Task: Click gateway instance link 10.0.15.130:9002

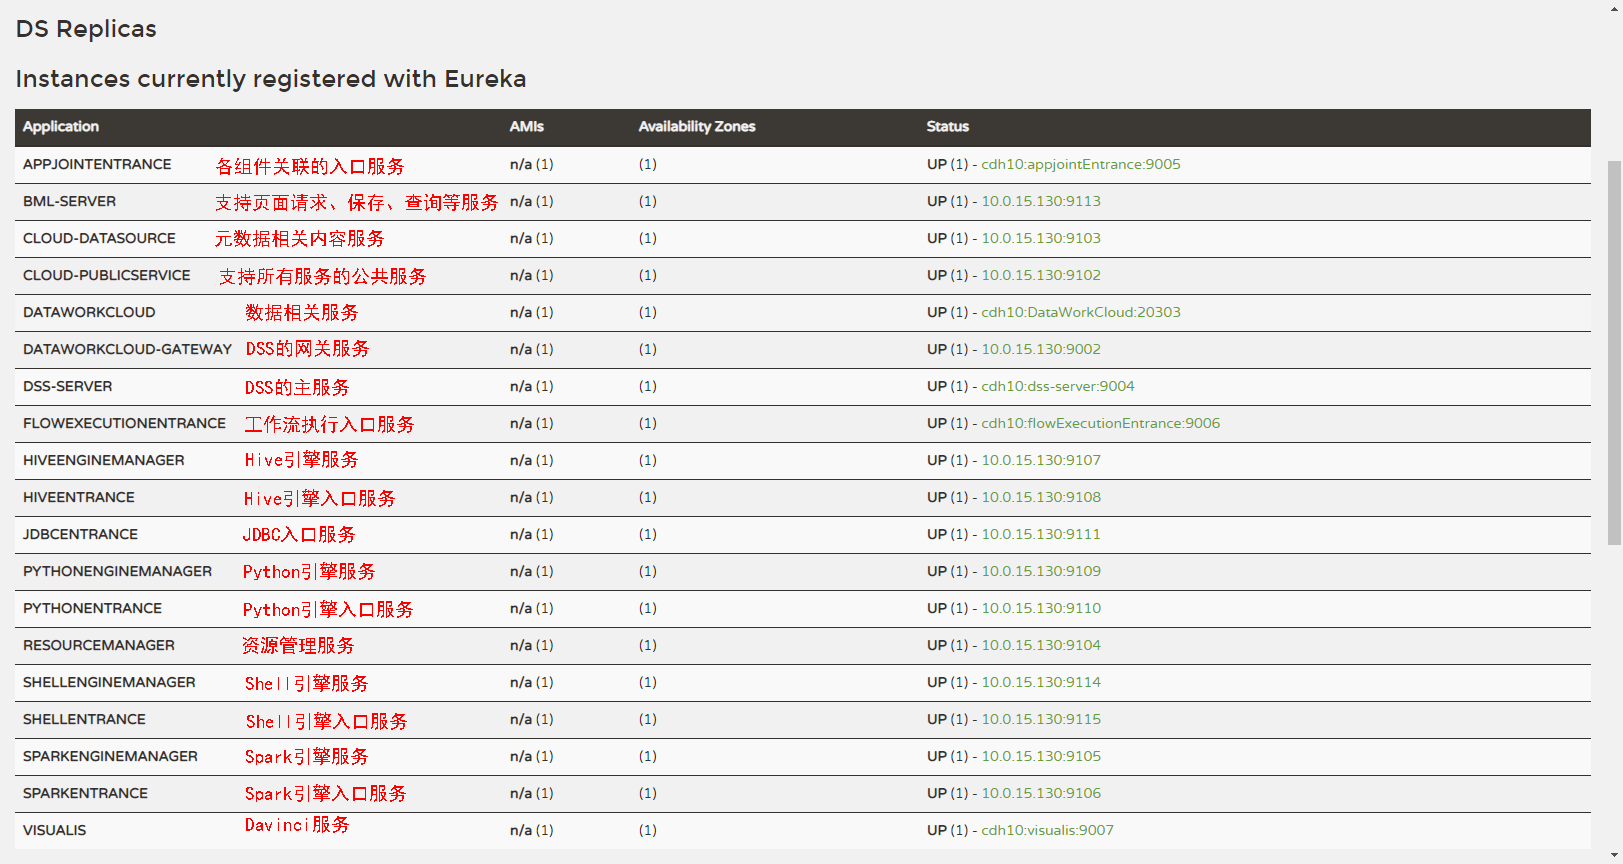Action: 1040,349
